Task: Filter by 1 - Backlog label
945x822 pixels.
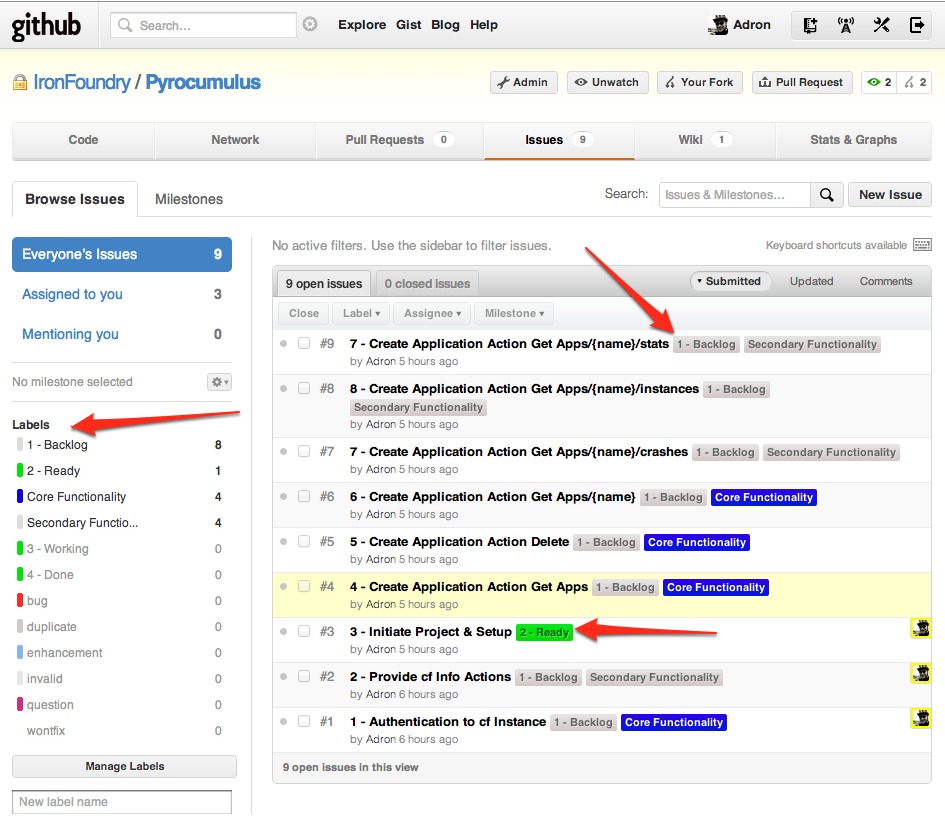Action: point(119,445)
